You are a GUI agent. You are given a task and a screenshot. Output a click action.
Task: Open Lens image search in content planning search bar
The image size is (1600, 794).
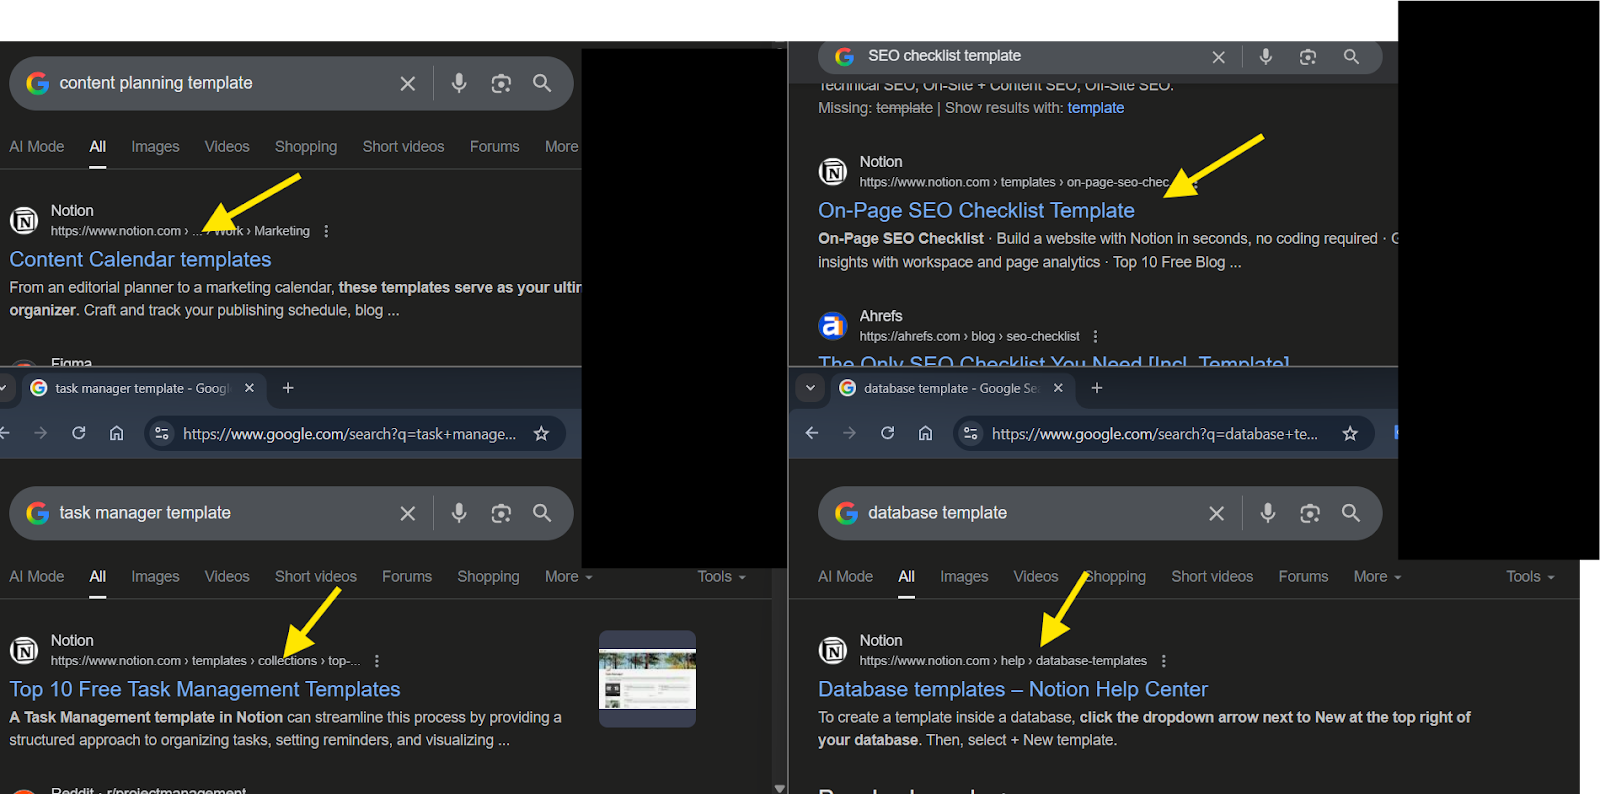click(x=501, y=84)
